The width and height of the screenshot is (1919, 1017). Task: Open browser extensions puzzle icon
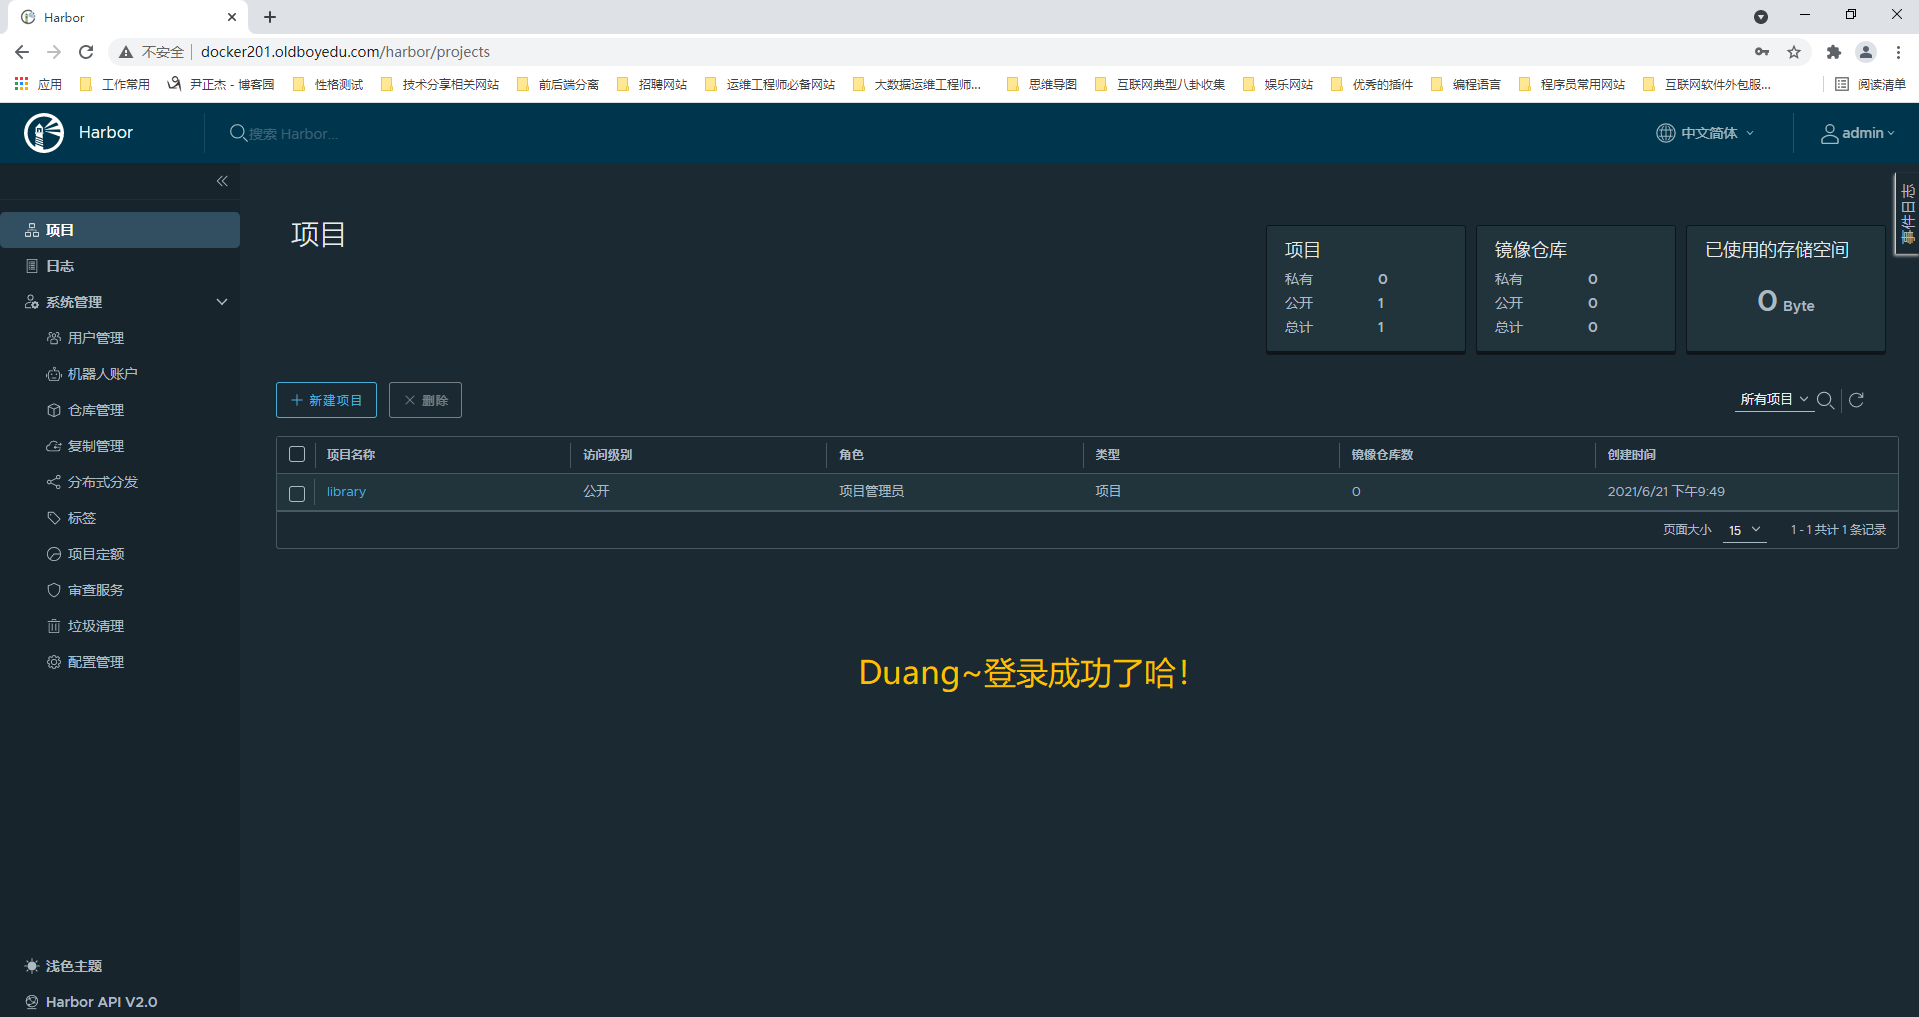tap(1833, 52)
